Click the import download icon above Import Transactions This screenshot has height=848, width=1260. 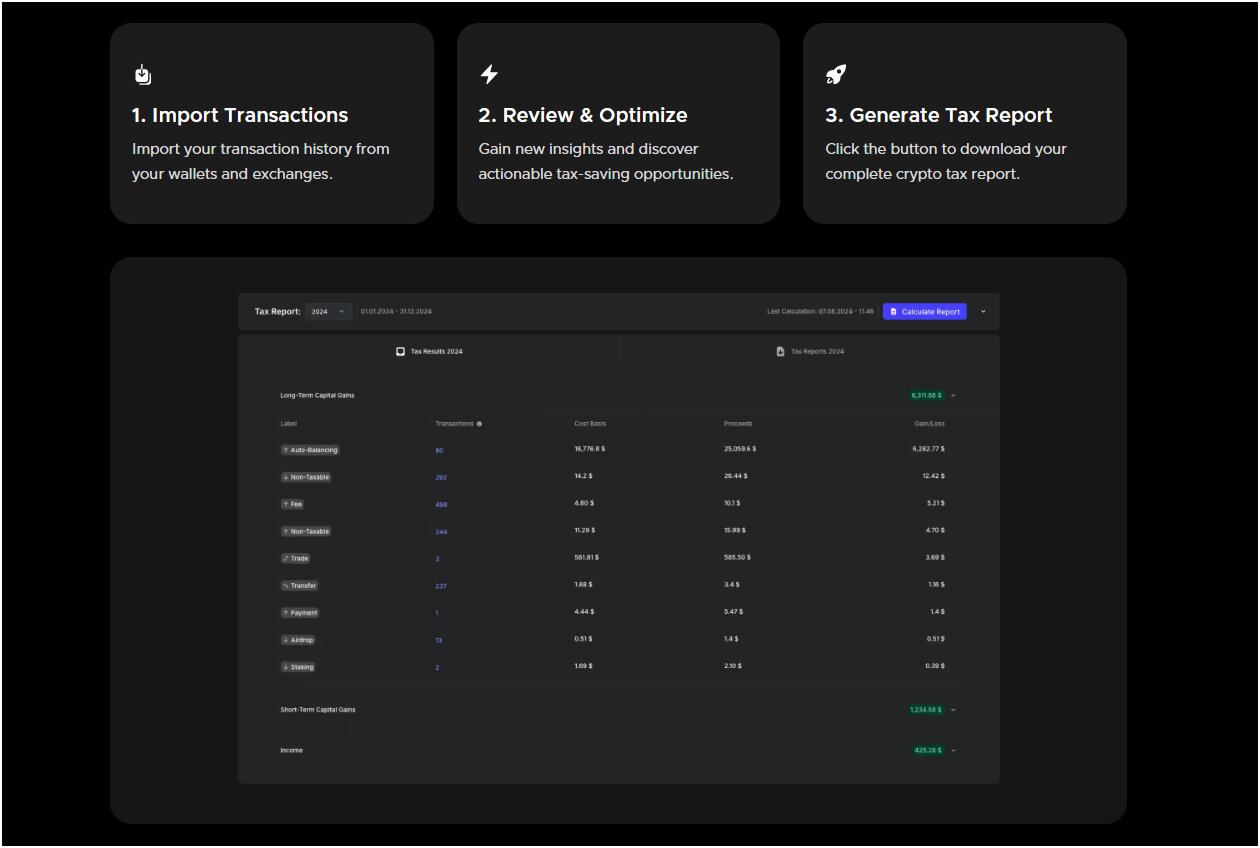pos(143,75)
